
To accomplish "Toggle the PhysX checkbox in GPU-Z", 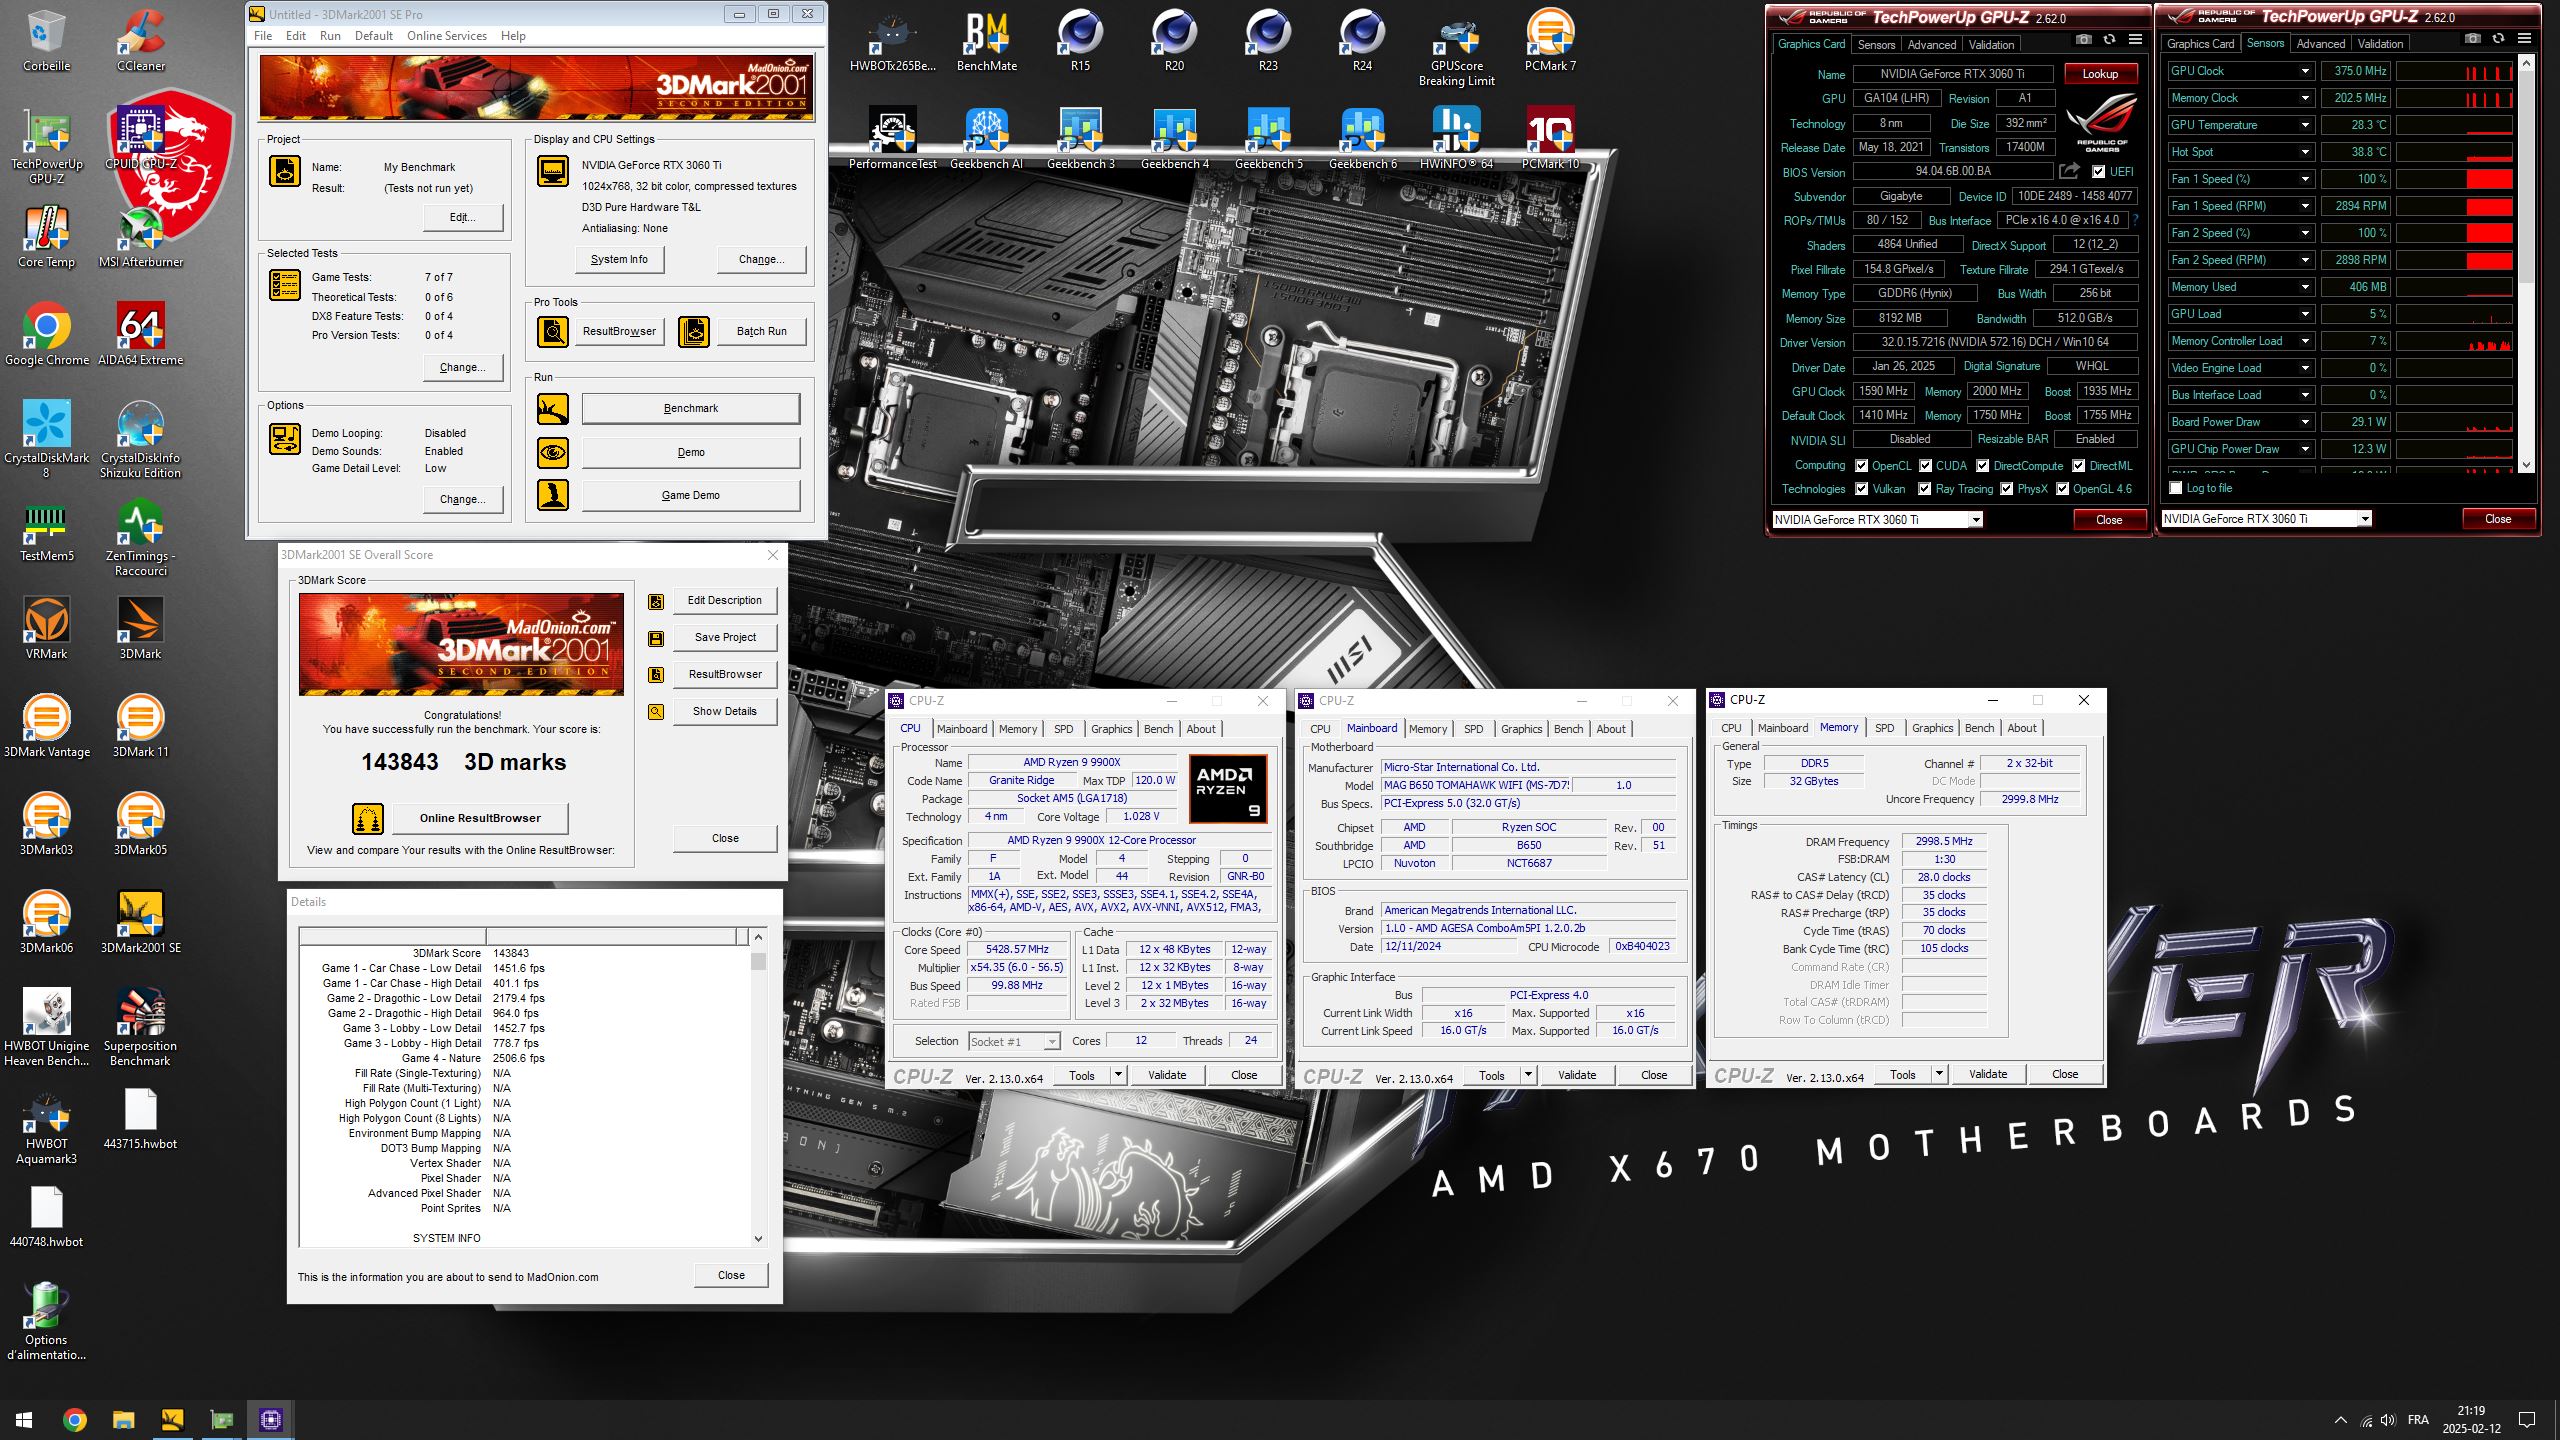I will [x=2006, y=489].
